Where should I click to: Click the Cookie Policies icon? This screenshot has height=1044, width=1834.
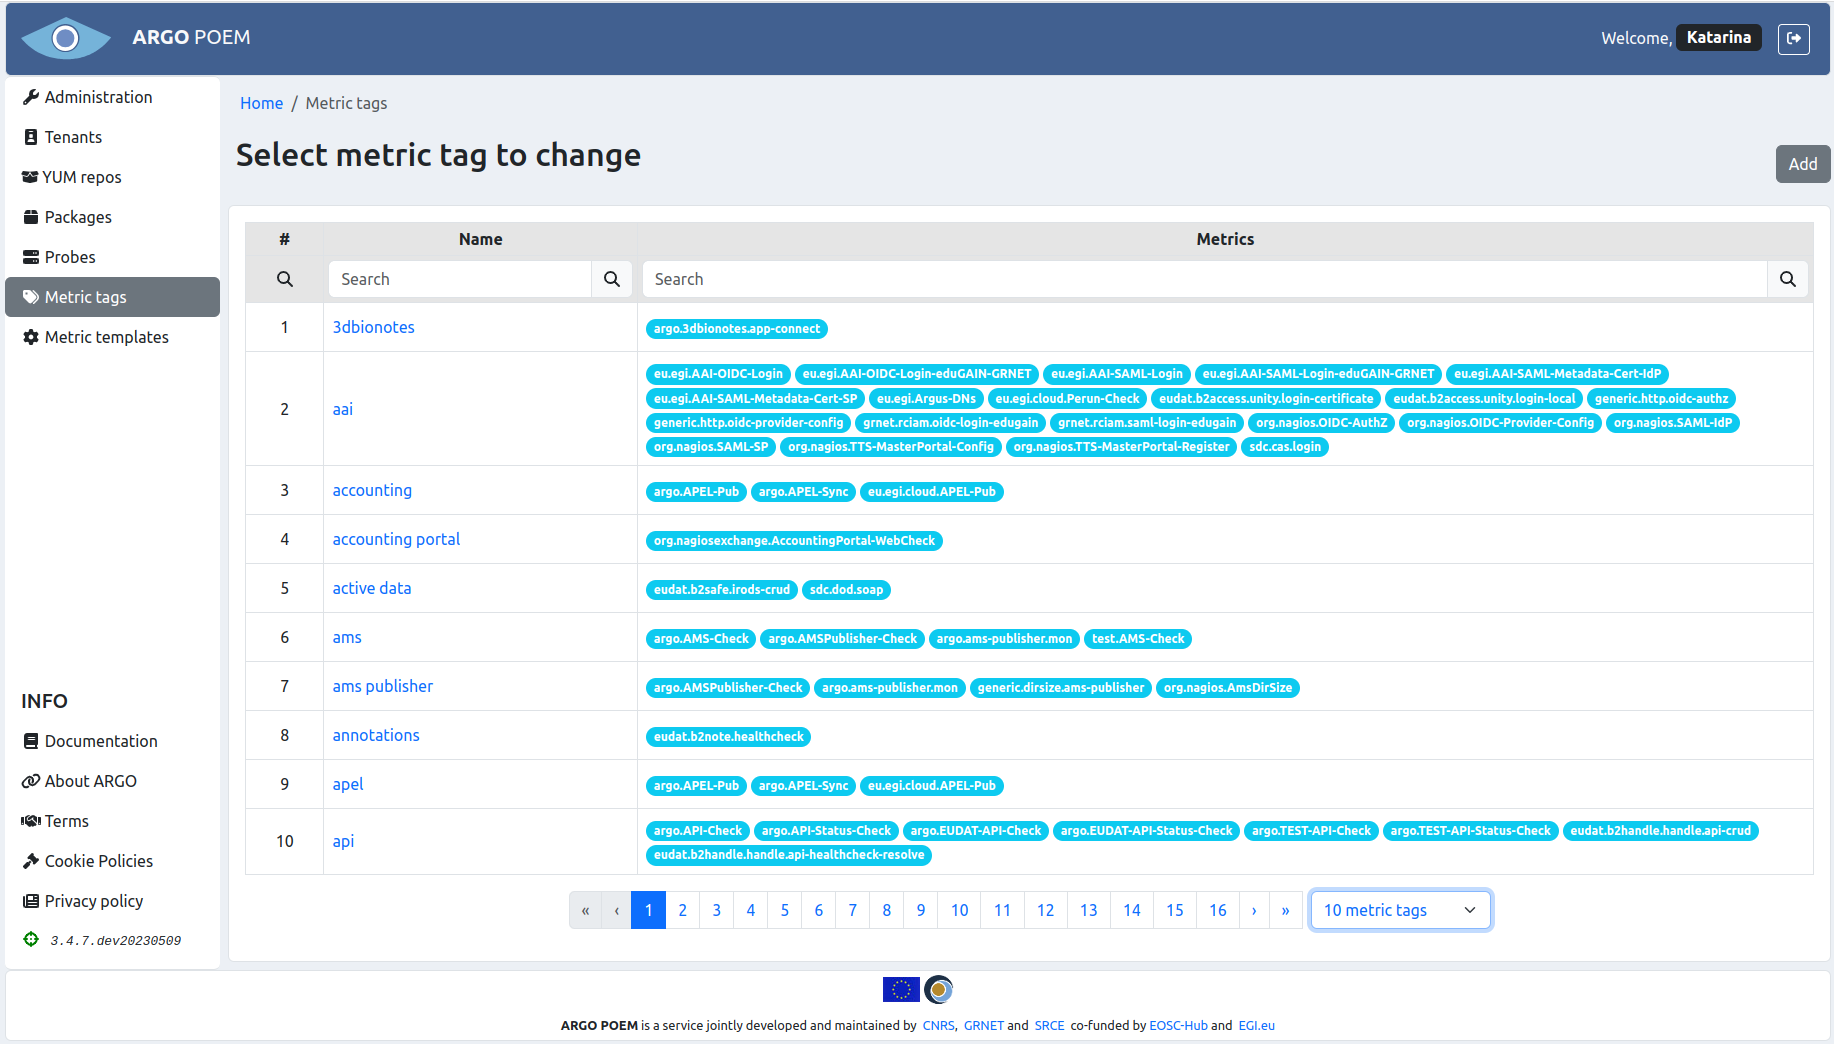coord(30,860)
